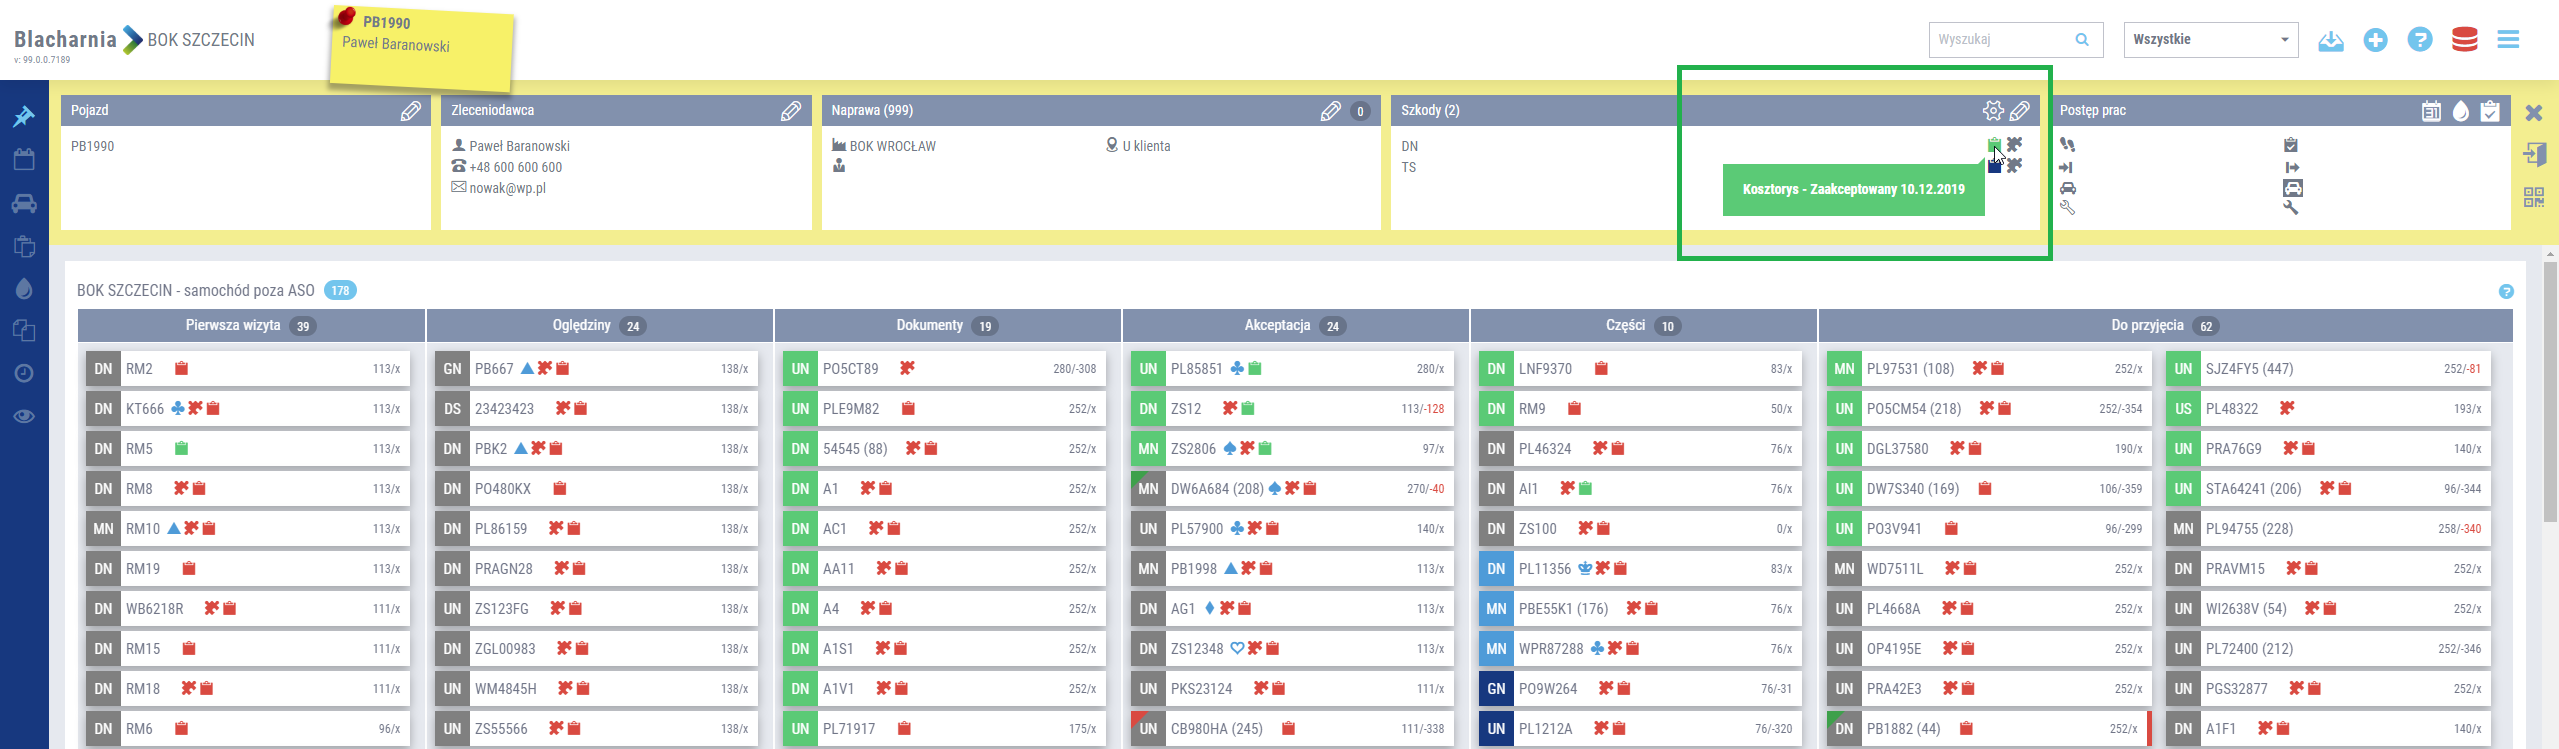Viewport: 2559px width, 749px height.
Task: Toggle the checked clipboard icon in Postęp prac header
Action: tap(2490, 111)
